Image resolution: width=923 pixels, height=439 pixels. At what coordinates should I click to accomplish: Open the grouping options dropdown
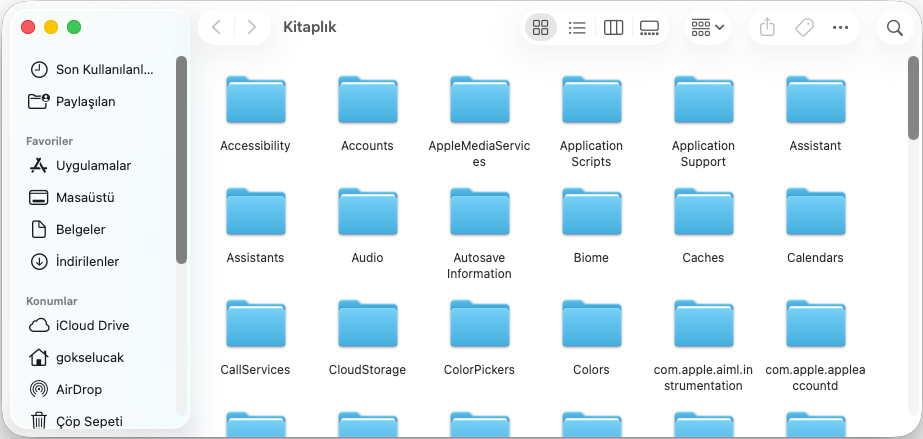(x=707, y=28)
